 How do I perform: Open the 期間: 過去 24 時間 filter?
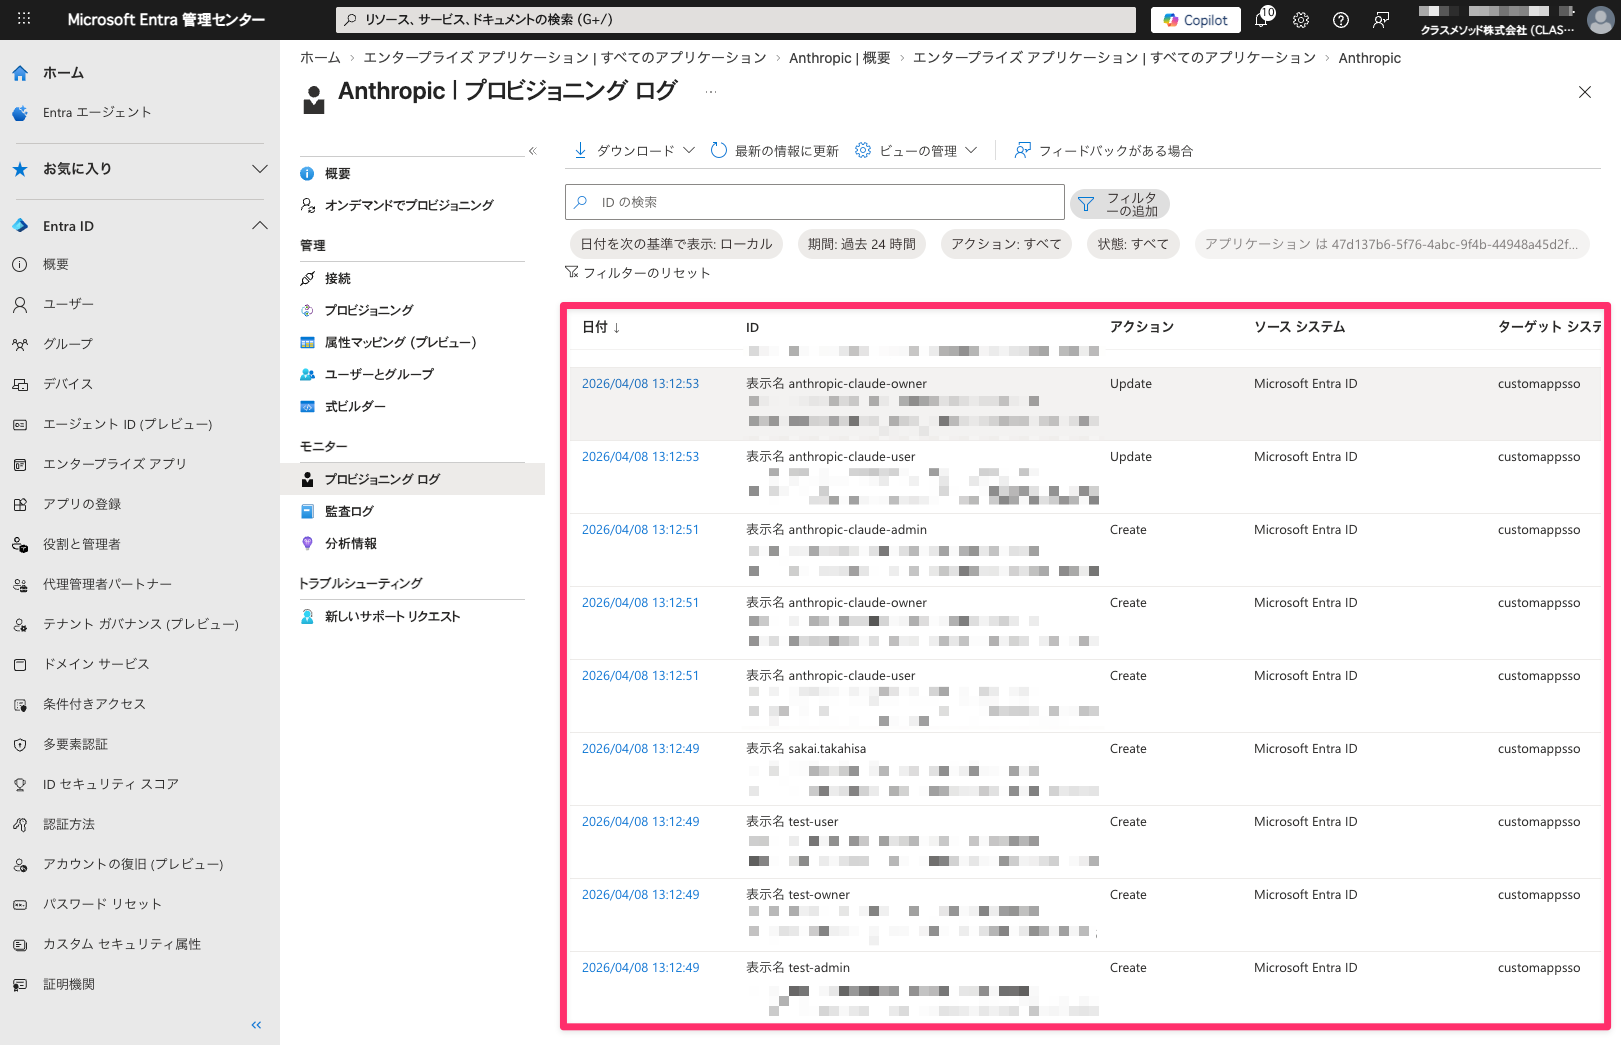tap(862, 244)
